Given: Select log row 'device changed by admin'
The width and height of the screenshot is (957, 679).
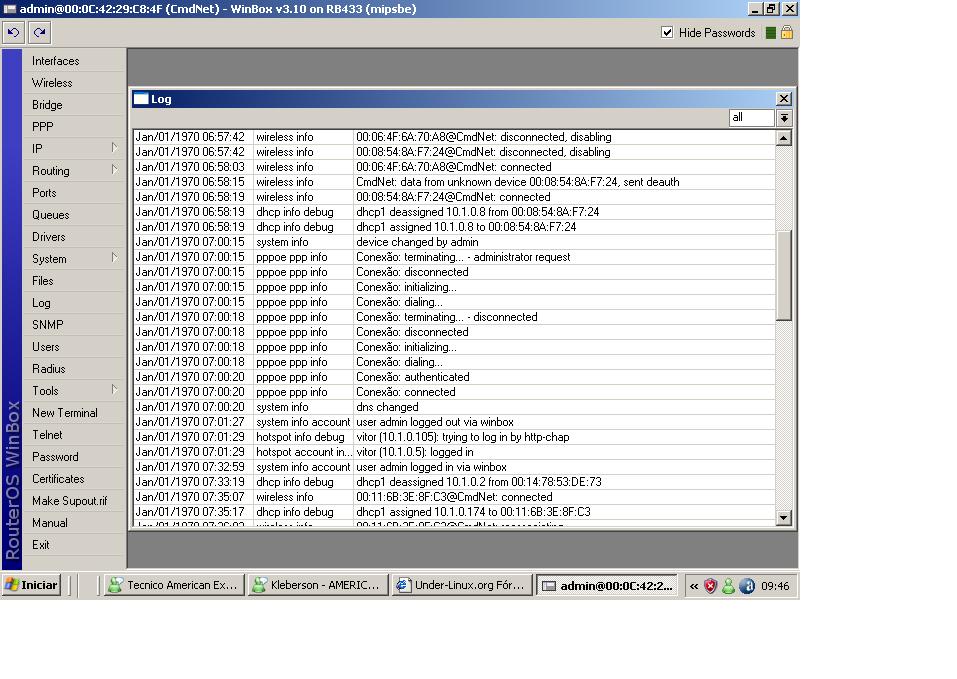Looking at the screenshot, I should pos(454,242).
